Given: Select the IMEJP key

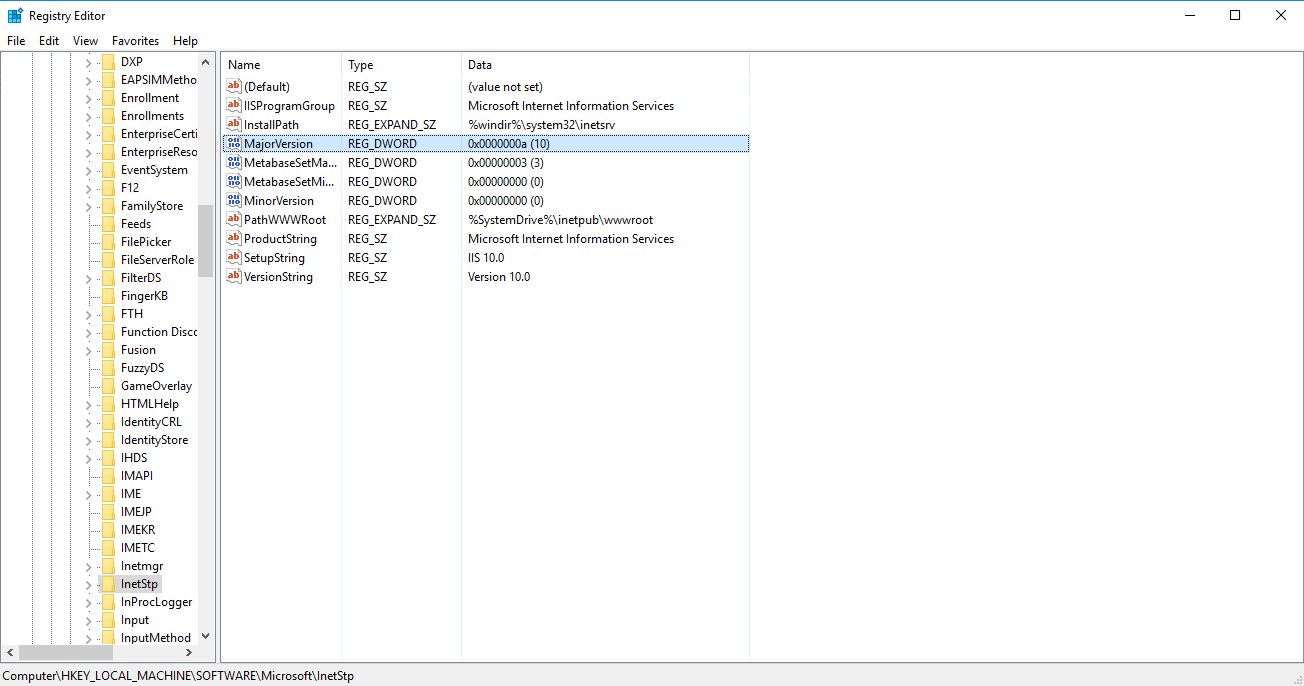Looking at the screenshot, I should [136, 512].
